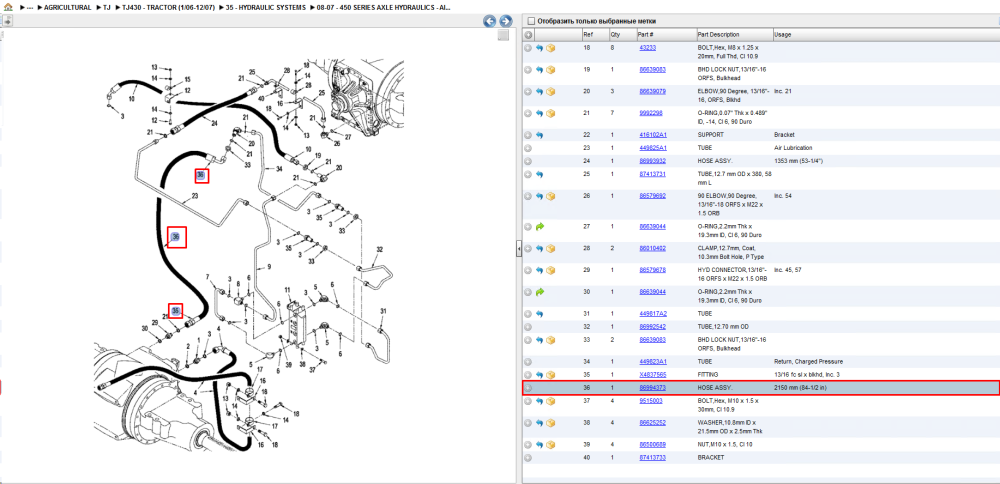This screenshot has width=1000, height=484.
Task: Click '2150 mm (84-1/2 in)' usage text
Action: [800, 388]
